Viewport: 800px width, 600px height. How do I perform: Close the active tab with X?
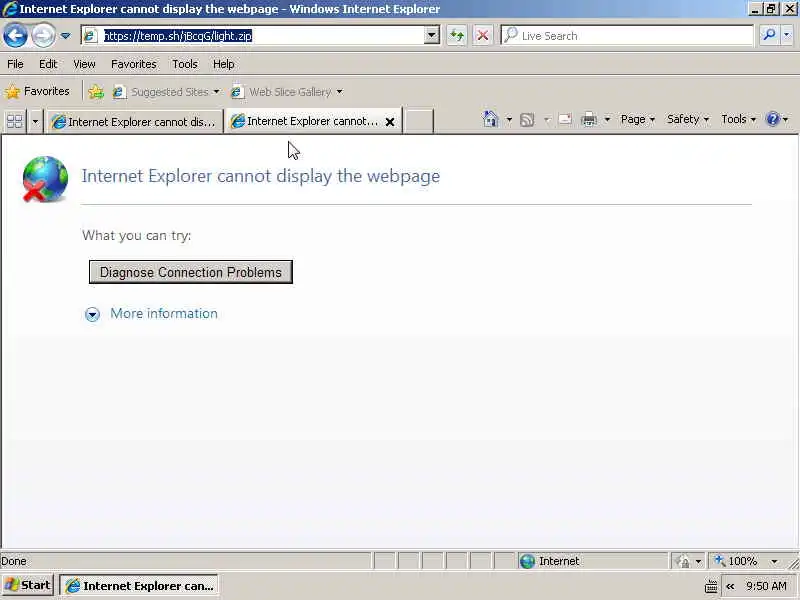390,122
